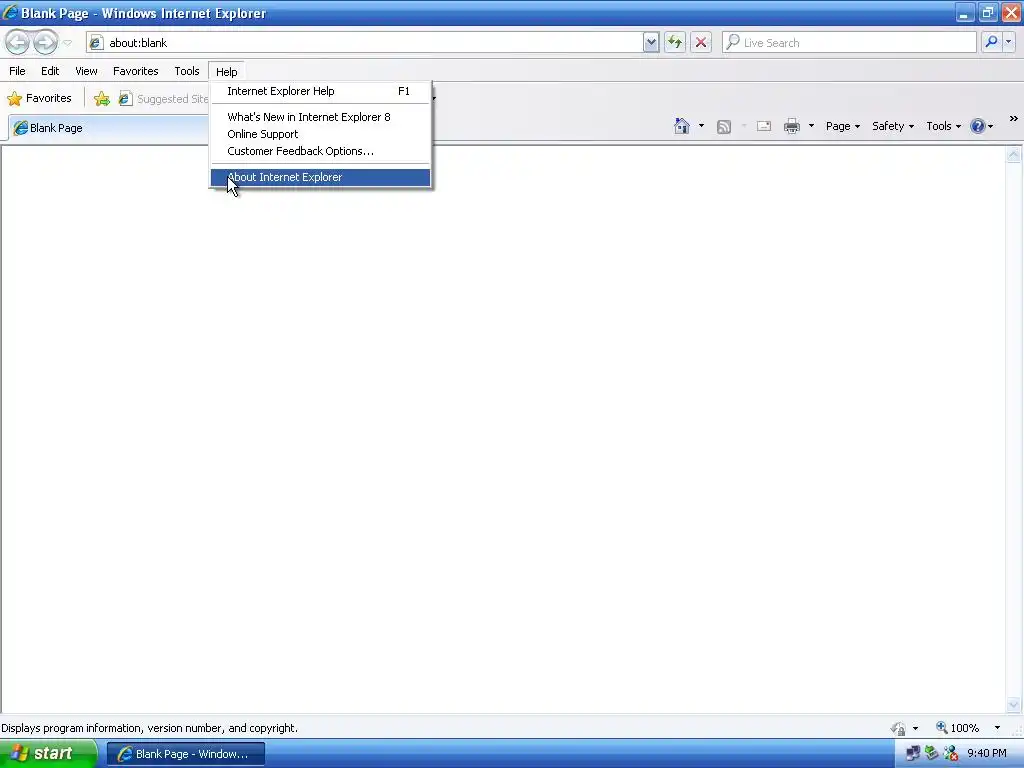Click the Back navigation button

pyautogui.click(x=18, y=42)
